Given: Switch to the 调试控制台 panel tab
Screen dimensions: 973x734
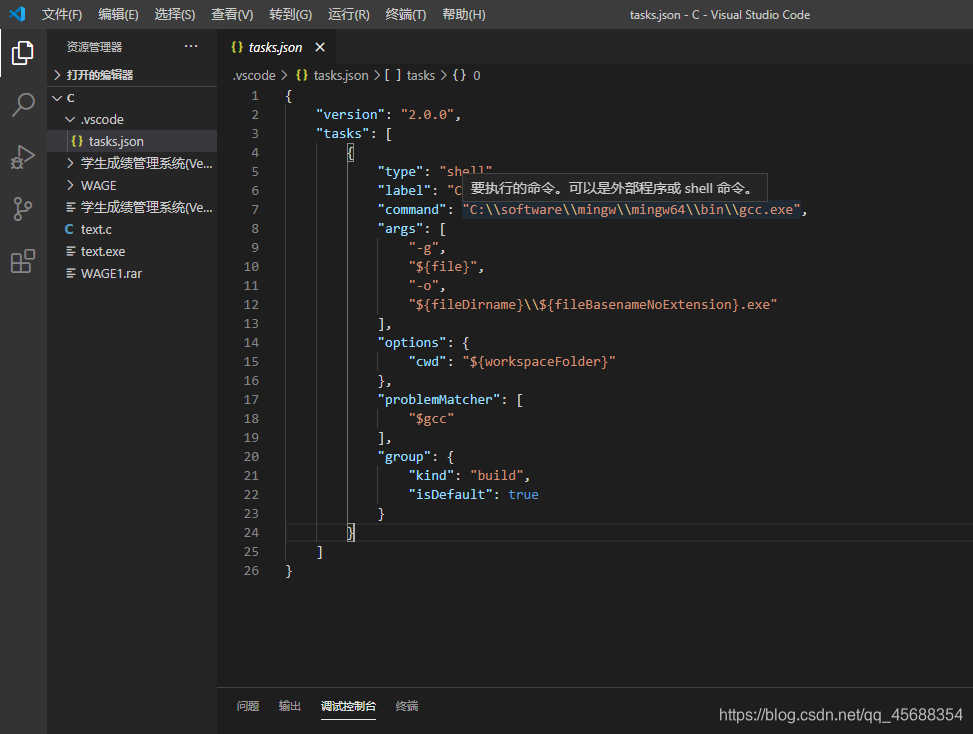Looking at the screenshot, I should click(x=348, y=706).
